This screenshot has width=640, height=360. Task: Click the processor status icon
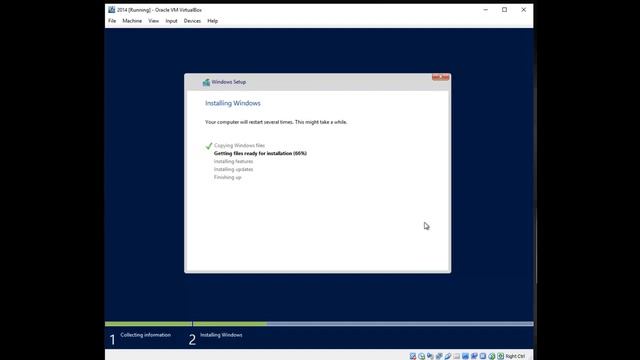(x=483, y=356)
